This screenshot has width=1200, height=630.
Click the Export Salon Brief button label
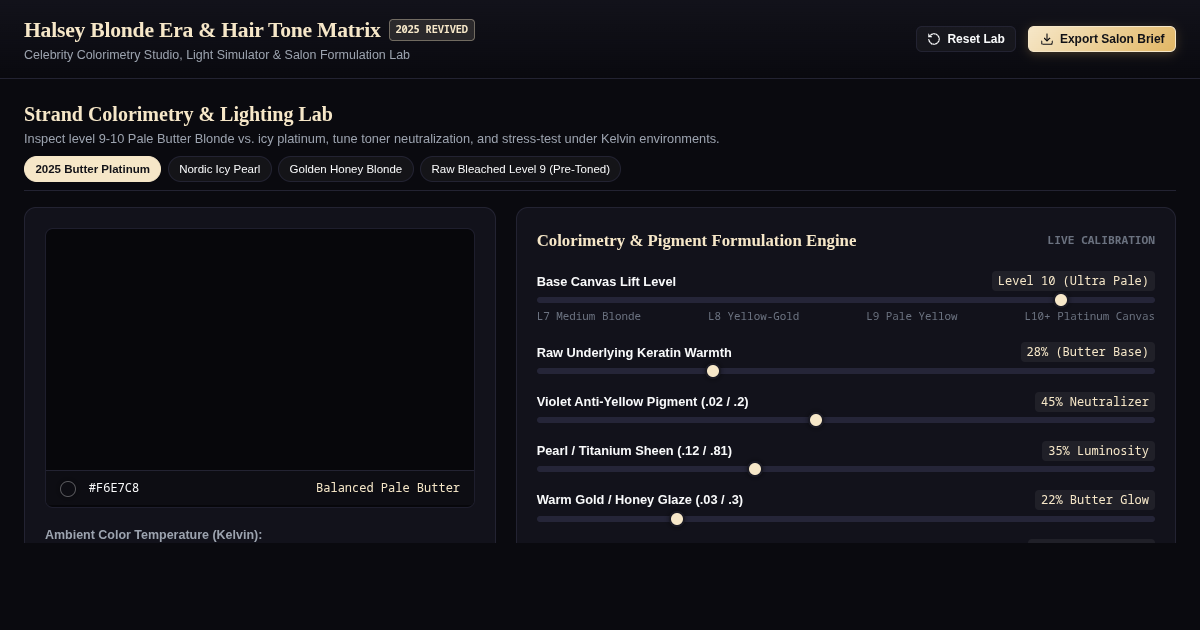pos(1112,39)
